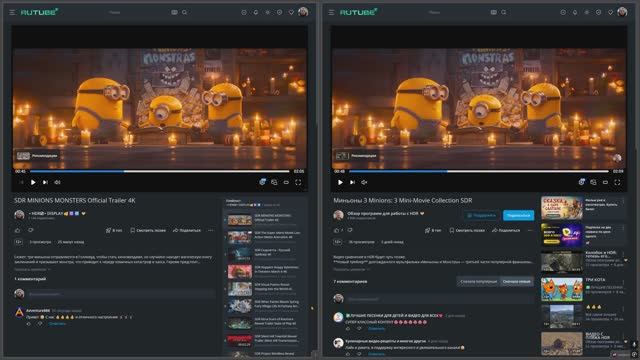The image size is (640, 360).
Task: Seek on Mini-Movie Collection video progress bar
Action: tap(478, 171)
